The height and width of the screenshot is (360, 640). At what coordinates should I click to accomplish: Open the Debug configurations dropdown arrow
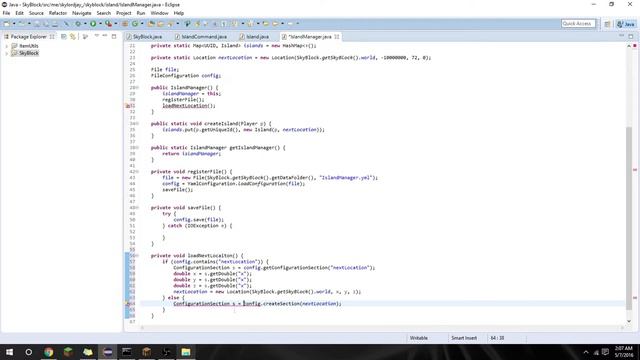click(x=85, y=24)
